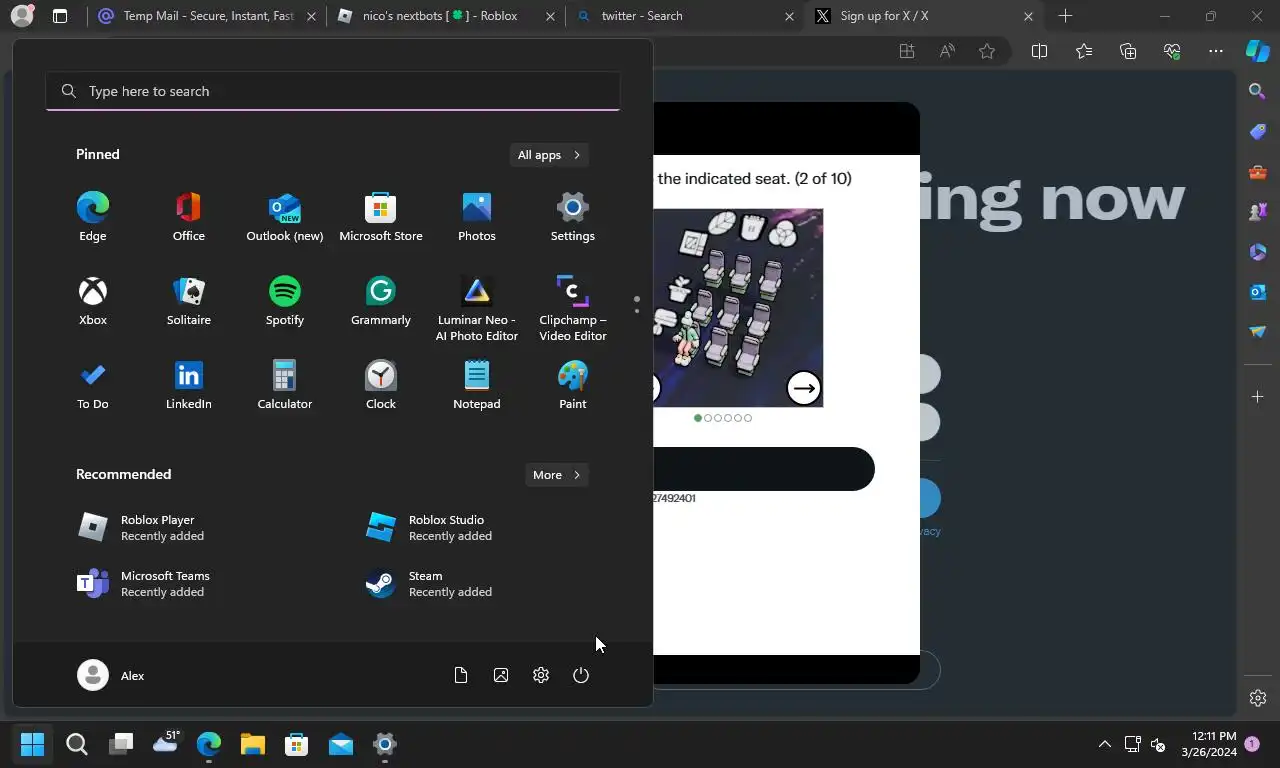The image size is (1280, 768).
Task: Open File Explorer from taskbar
Action: point(253,744)
